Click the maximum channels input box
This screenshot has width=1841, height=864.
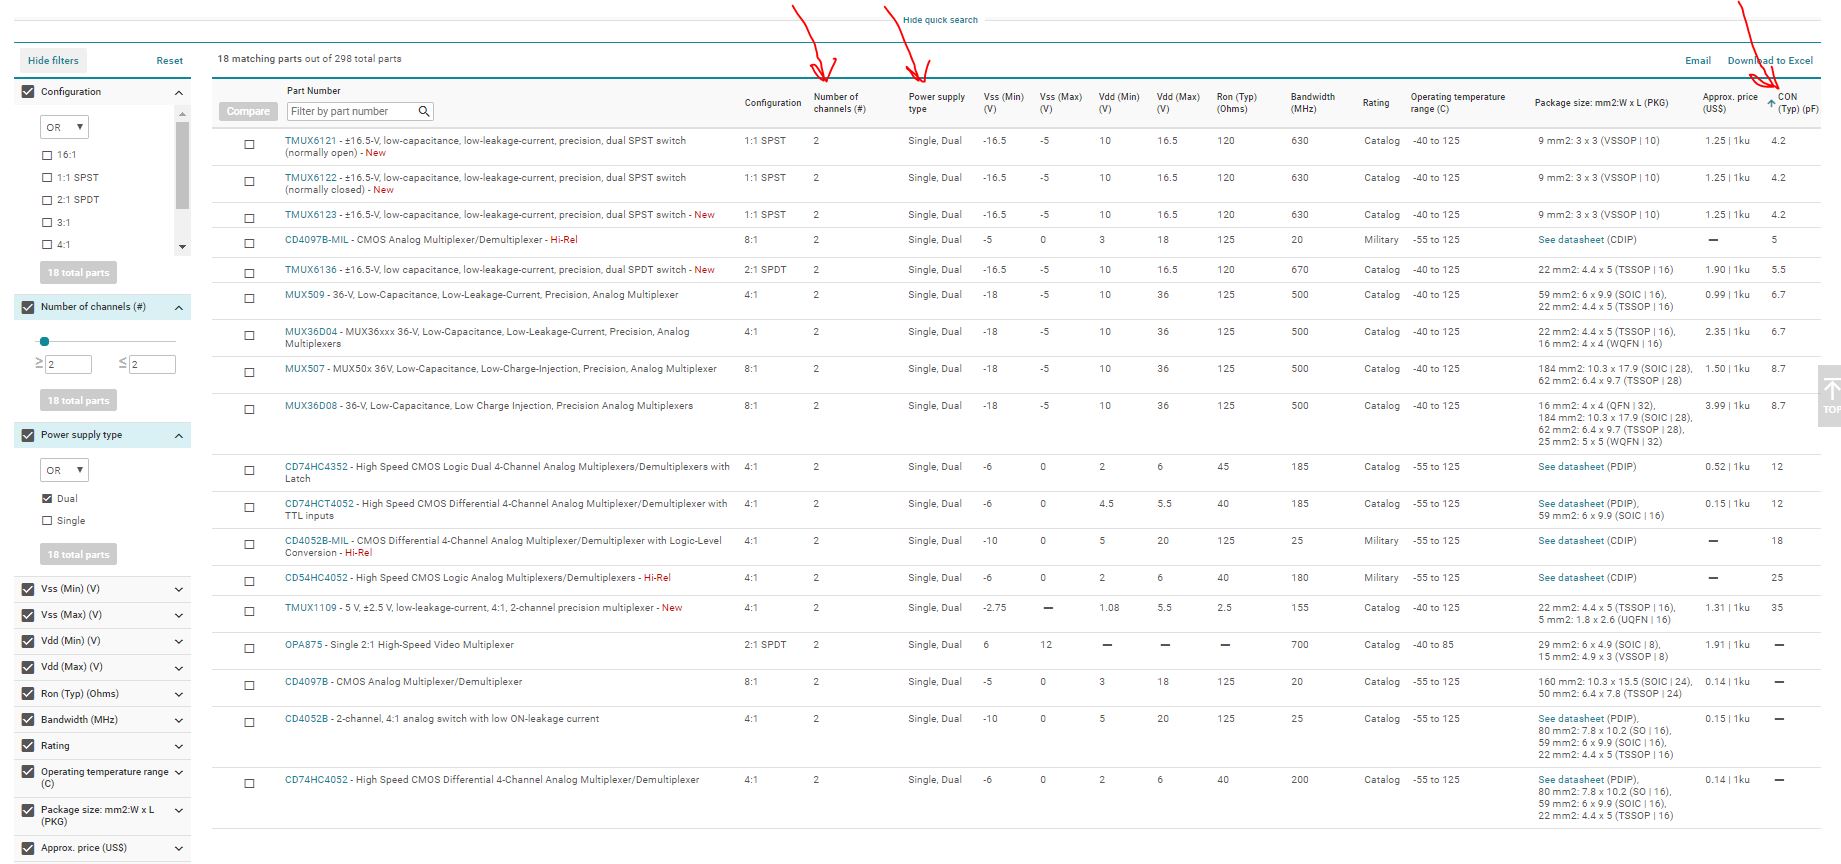click(x=152, y=365)
